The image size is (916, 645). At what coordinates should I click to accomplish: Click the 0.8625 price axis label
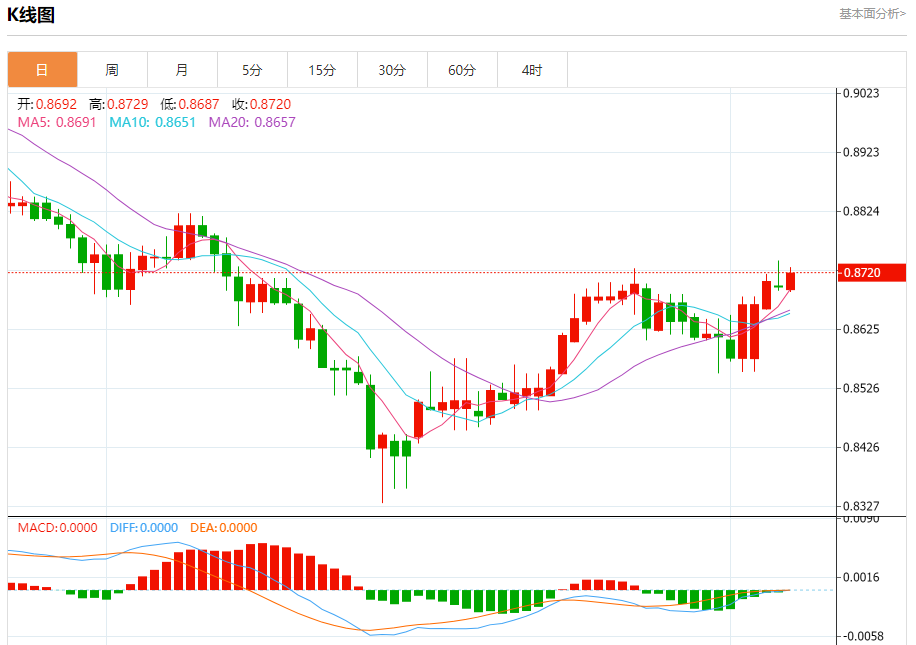click(861, 330)
